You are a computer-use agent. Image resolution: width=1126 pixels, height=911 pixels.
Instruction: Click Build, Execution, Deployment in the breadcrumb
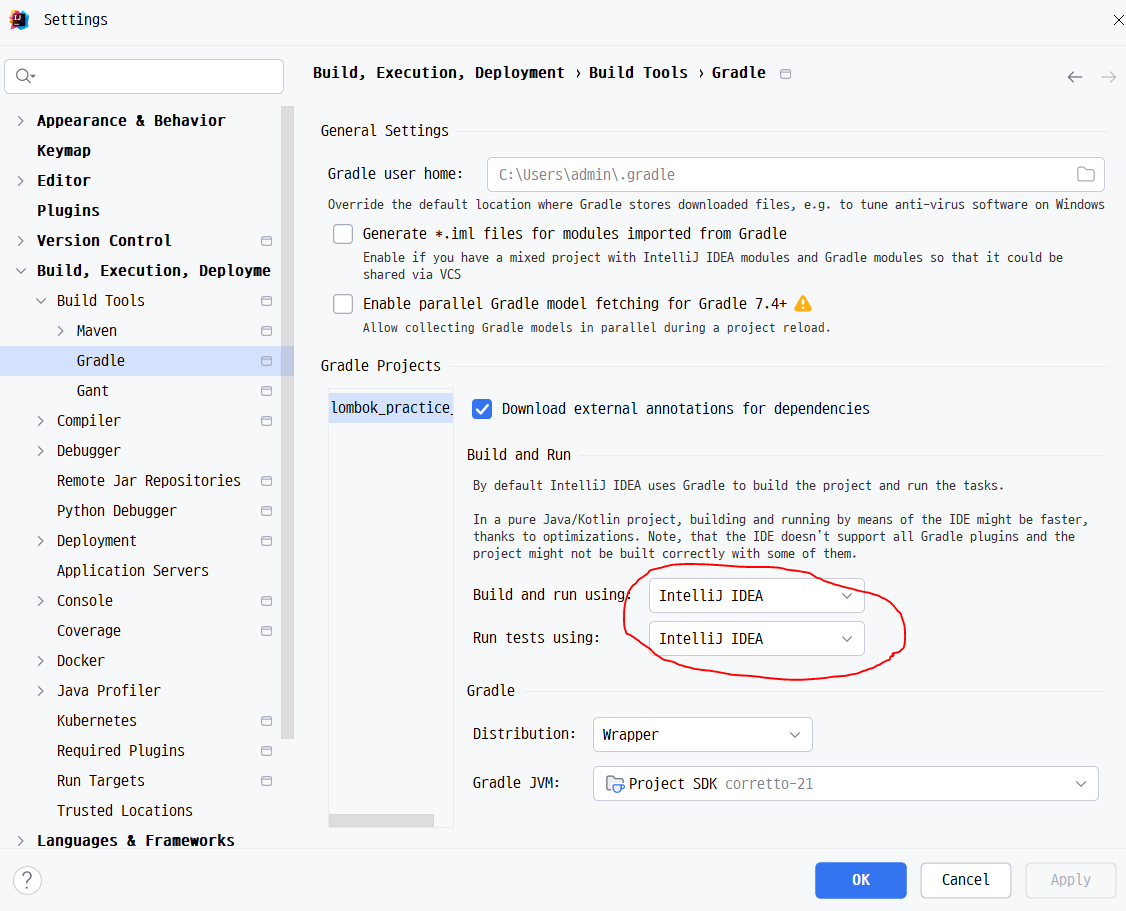coord(438,73)
